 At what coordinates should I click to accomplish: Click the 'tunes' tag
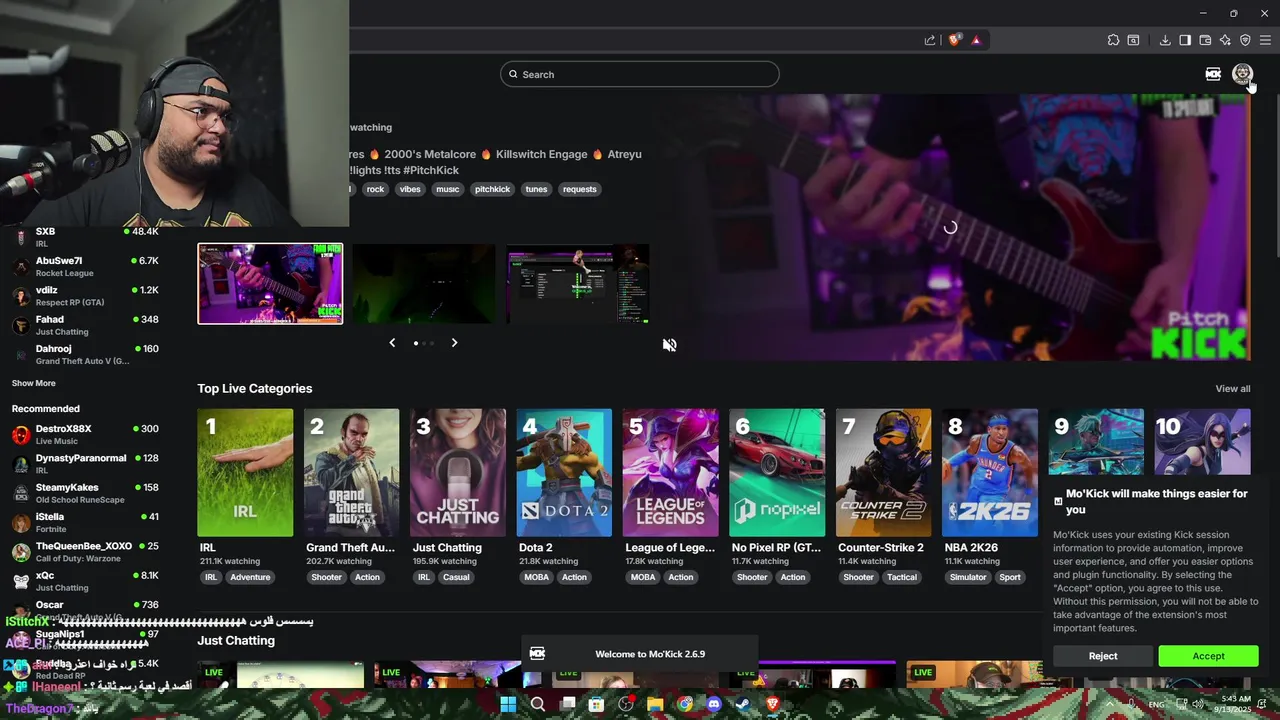point(536,189)
